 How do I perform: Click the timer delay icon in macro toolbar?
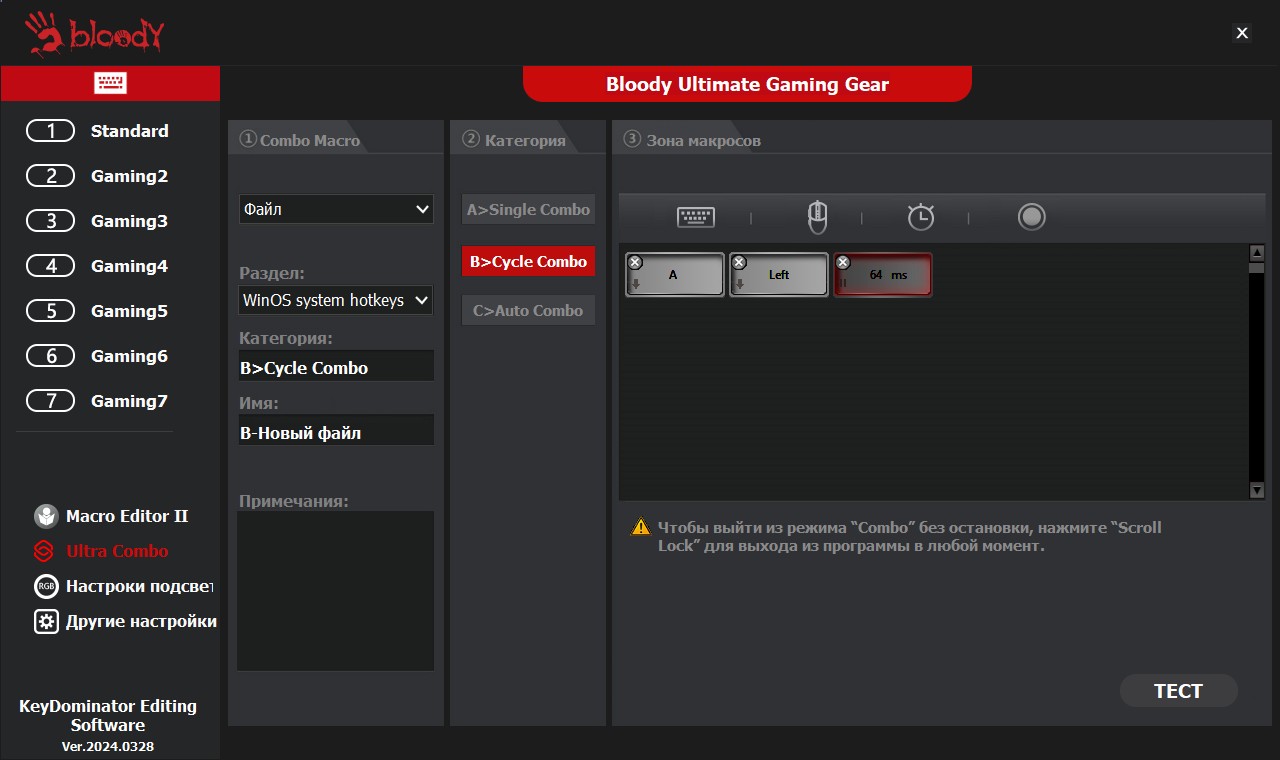tap(920, 217)
